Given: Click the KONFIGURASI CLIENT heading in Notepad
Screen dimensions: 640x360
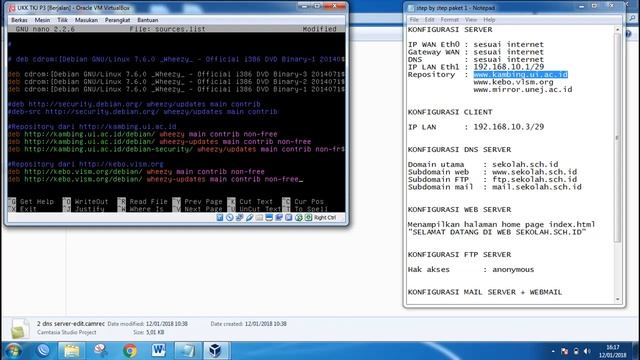Looking at the screenshot, I should pos(450,112).
